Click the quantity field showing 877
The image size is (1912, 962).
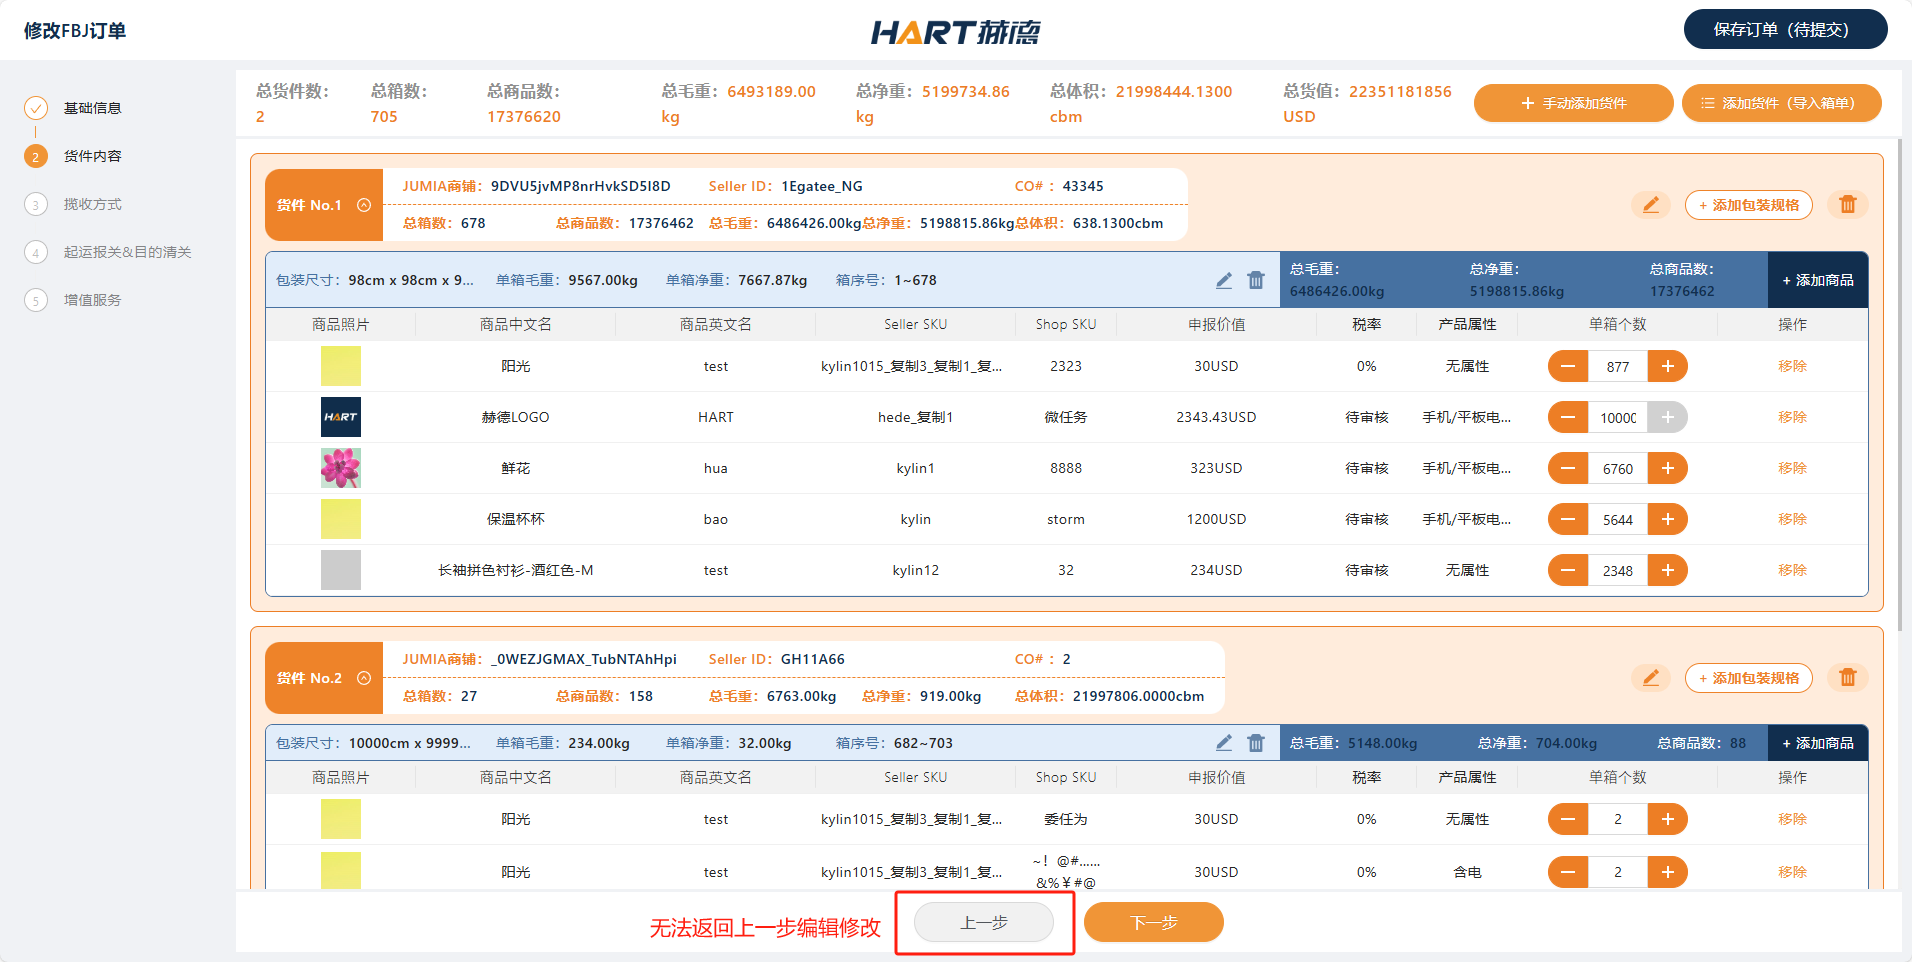(1617, 367)
